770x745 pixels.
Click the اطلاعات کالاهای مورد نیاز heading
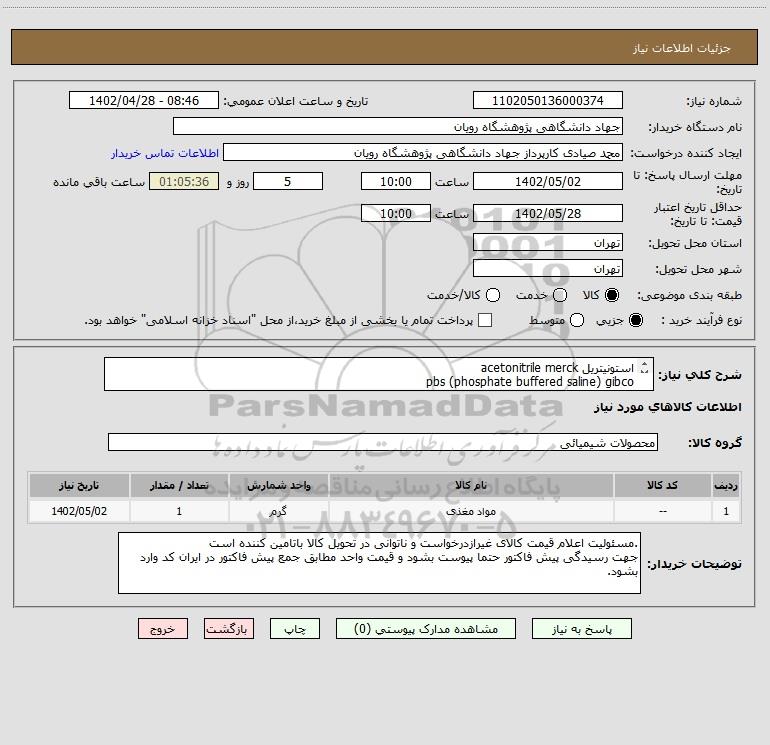667,407
